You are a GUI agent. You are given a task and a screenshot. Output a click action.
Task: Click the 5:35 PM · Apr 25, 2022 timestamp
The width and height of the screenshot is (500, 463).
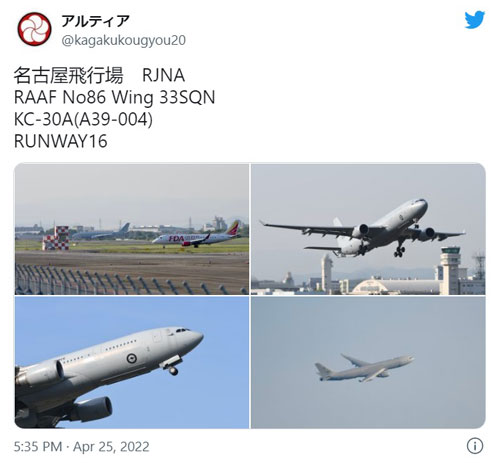tap(81, 446)
